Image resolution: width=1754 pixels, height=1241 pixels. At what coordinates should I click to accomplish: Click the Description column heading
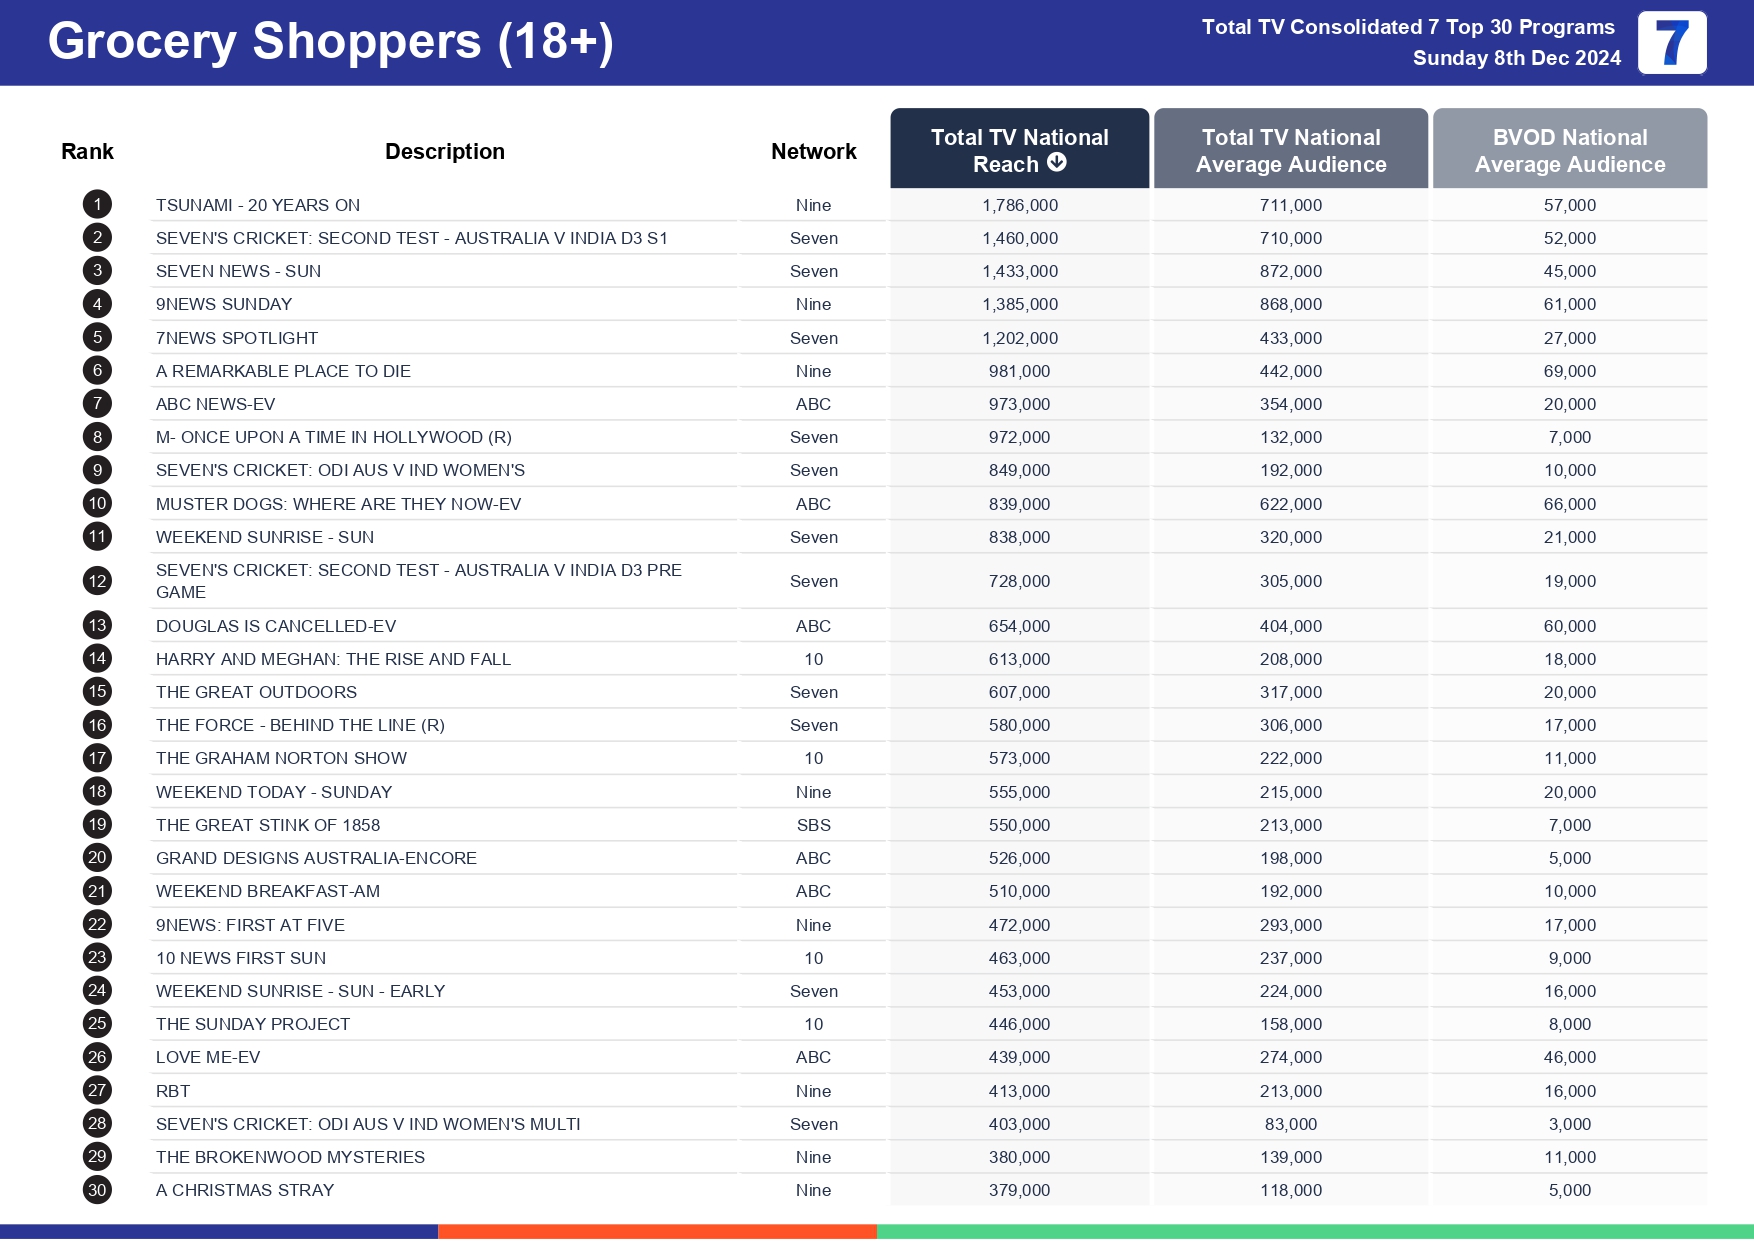click(444, 152)
